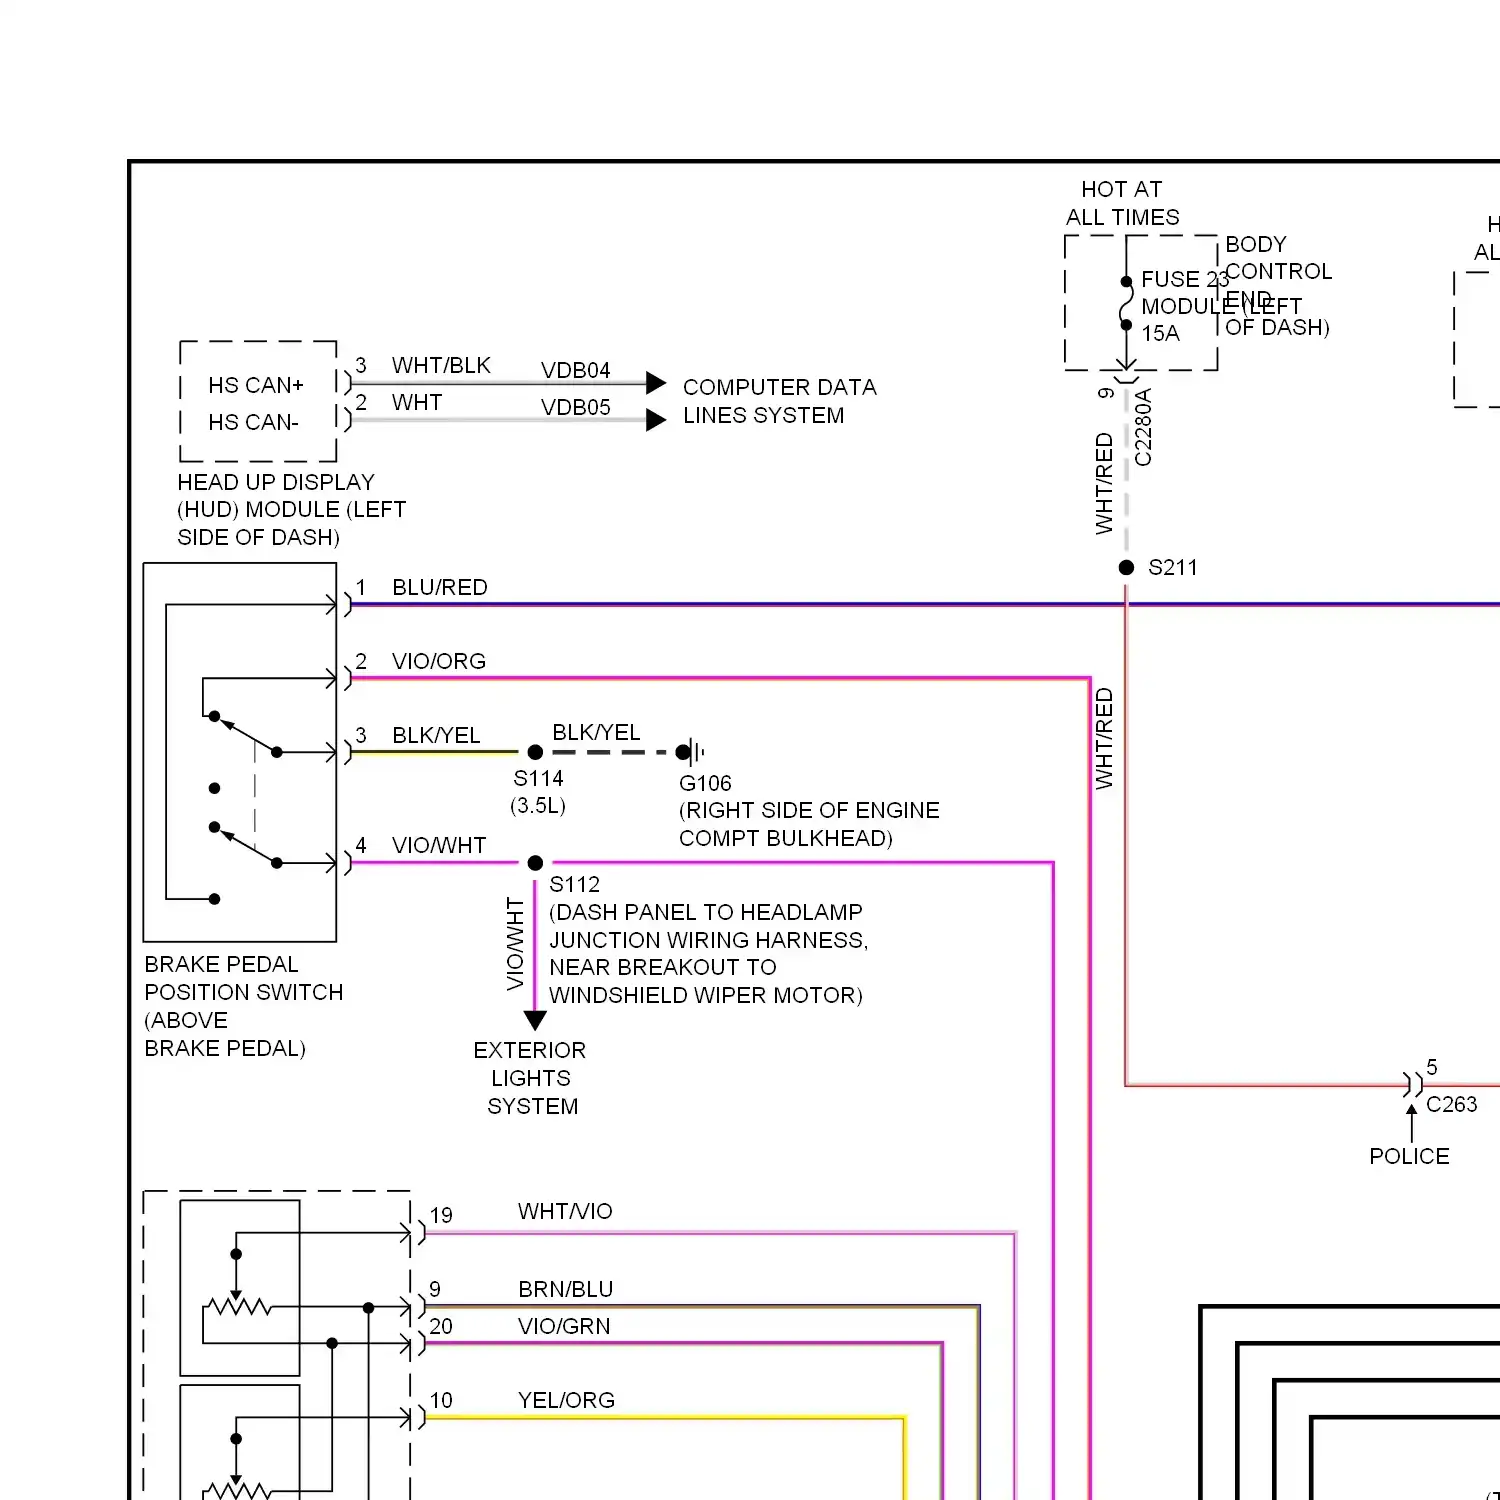Select the VDB04 circuit label
The width and height of the screenshot is (1500, 1500).
(575, 370)
